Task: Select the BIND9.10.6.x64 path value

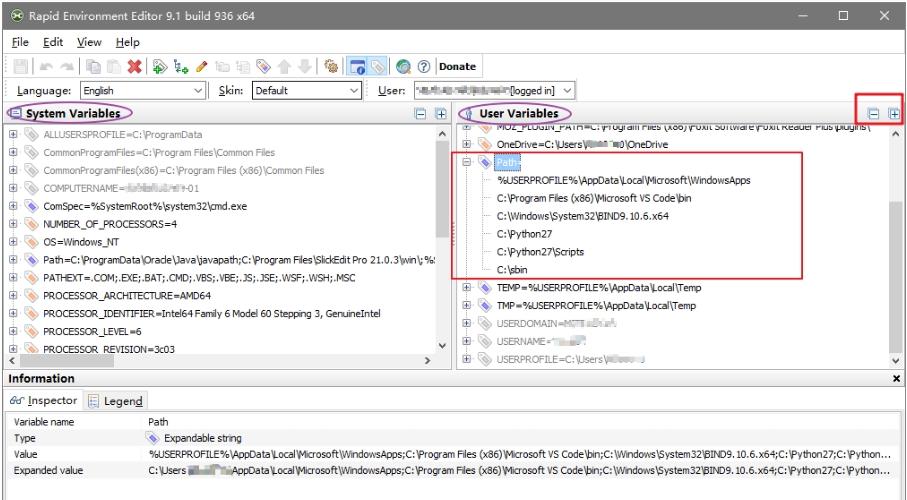Action: pos(582,216)
